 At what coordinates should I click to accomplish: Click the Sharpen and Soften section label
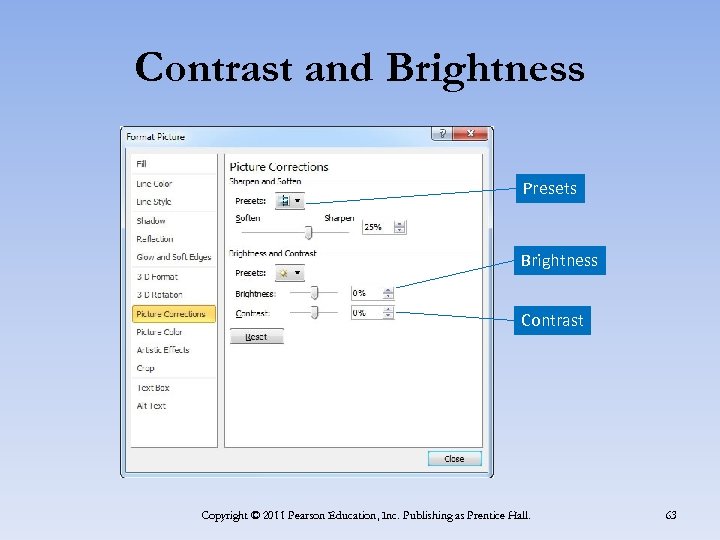[265, 181]
